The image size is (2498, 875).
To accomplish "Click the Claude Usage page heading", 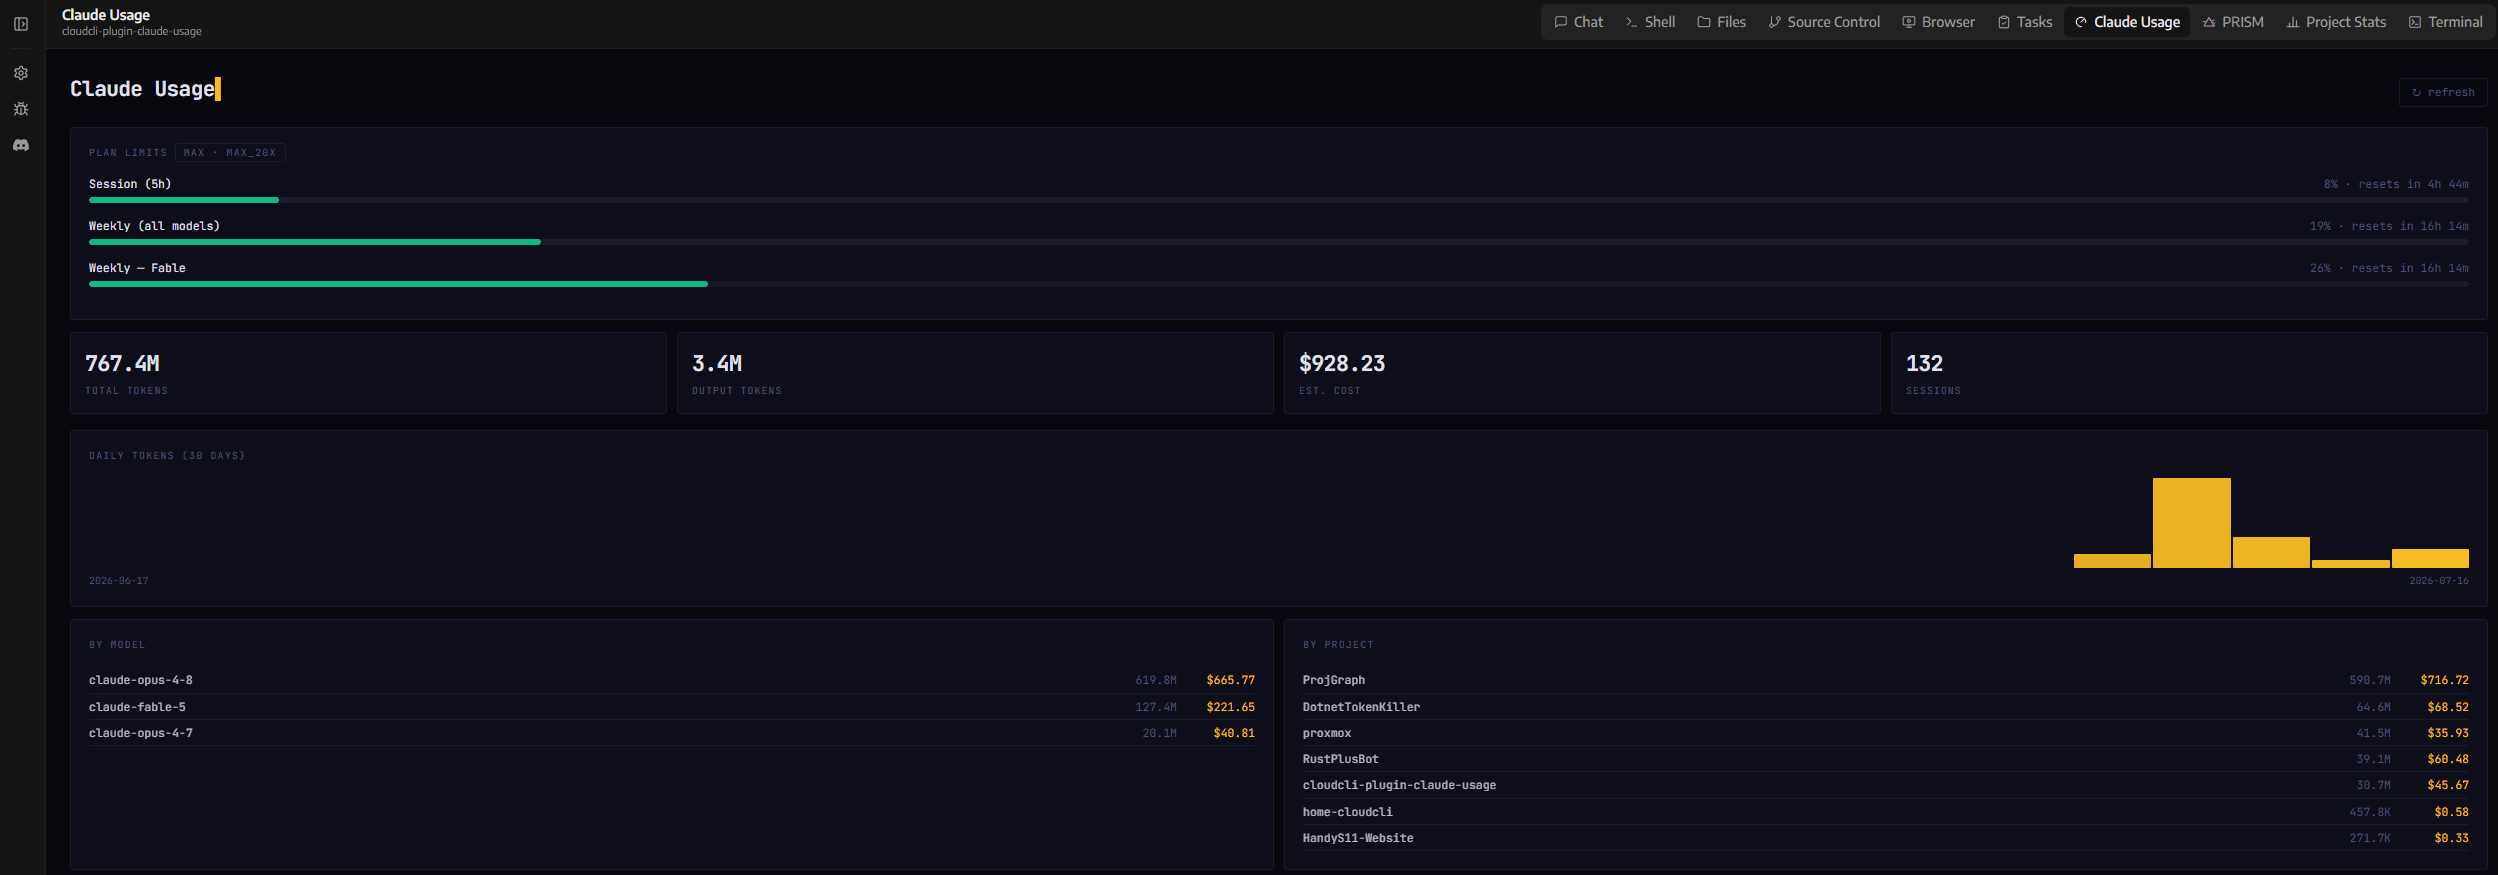I will click(142, 89).
